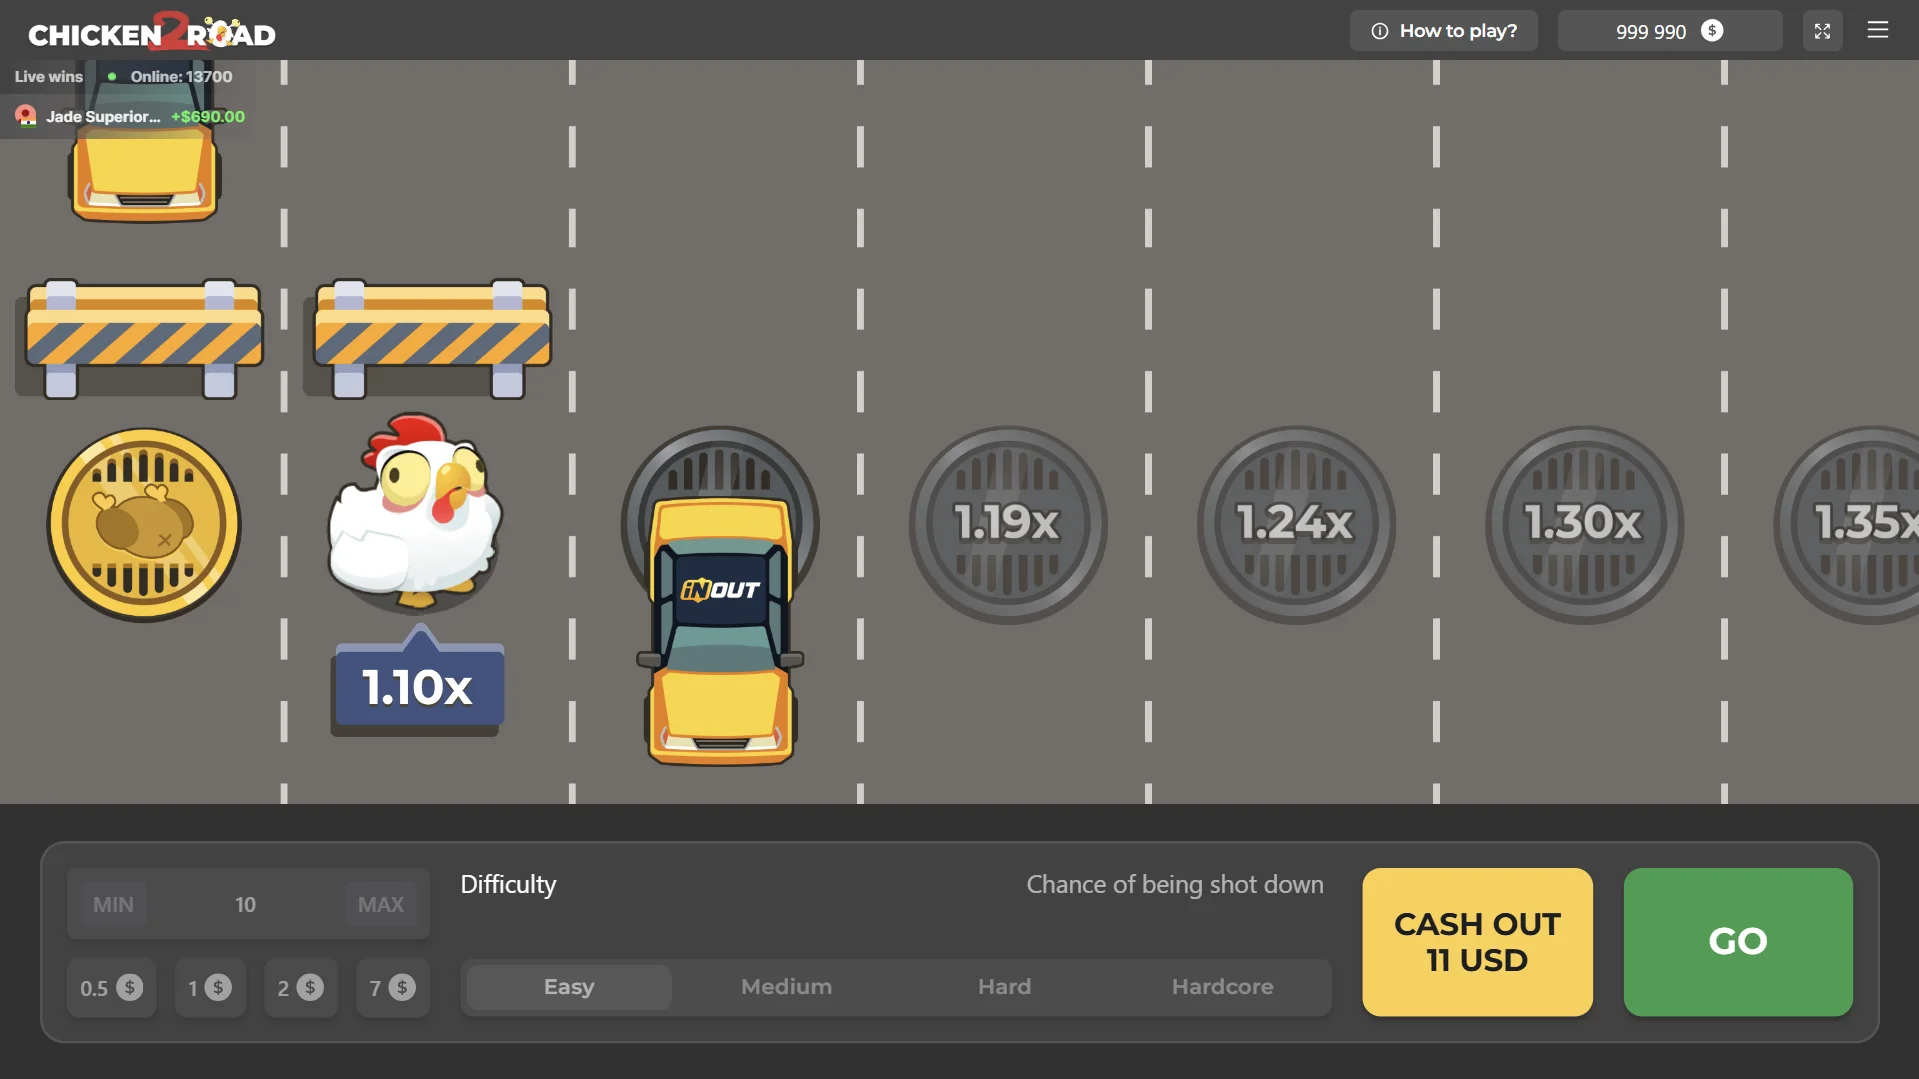Click the green online status dot

tap(112, 77)
